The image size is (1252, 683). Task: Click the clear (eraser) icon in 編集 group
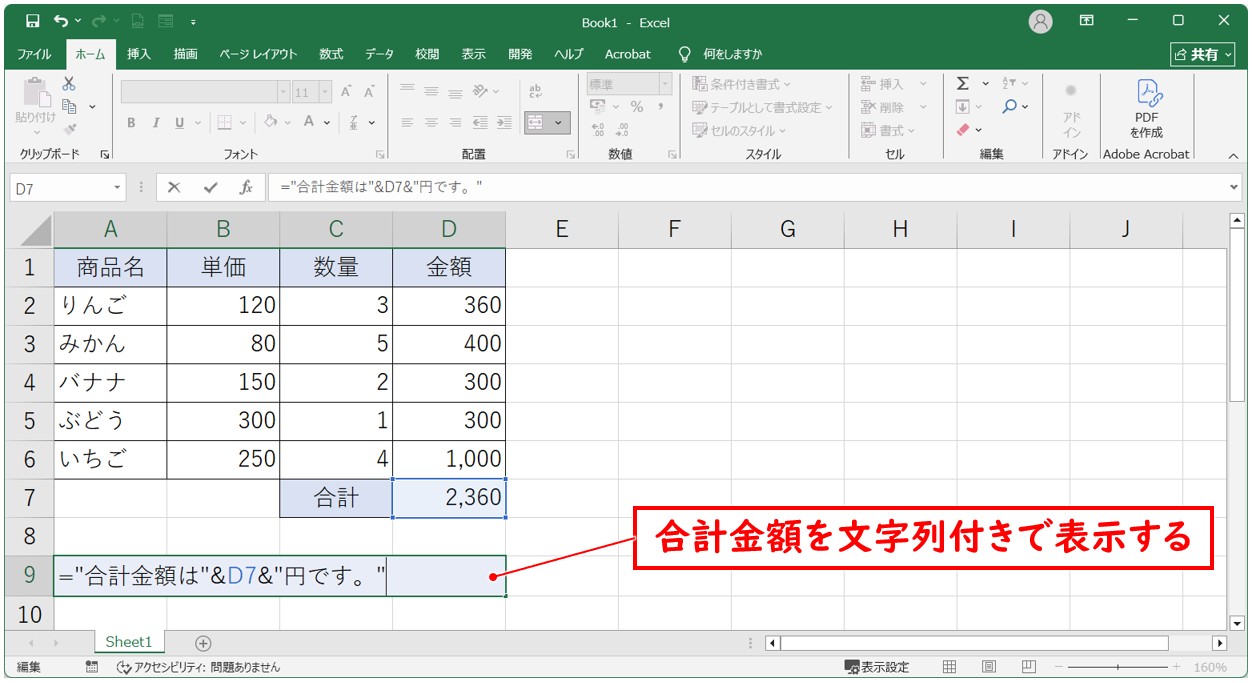(x=961, y=128)
